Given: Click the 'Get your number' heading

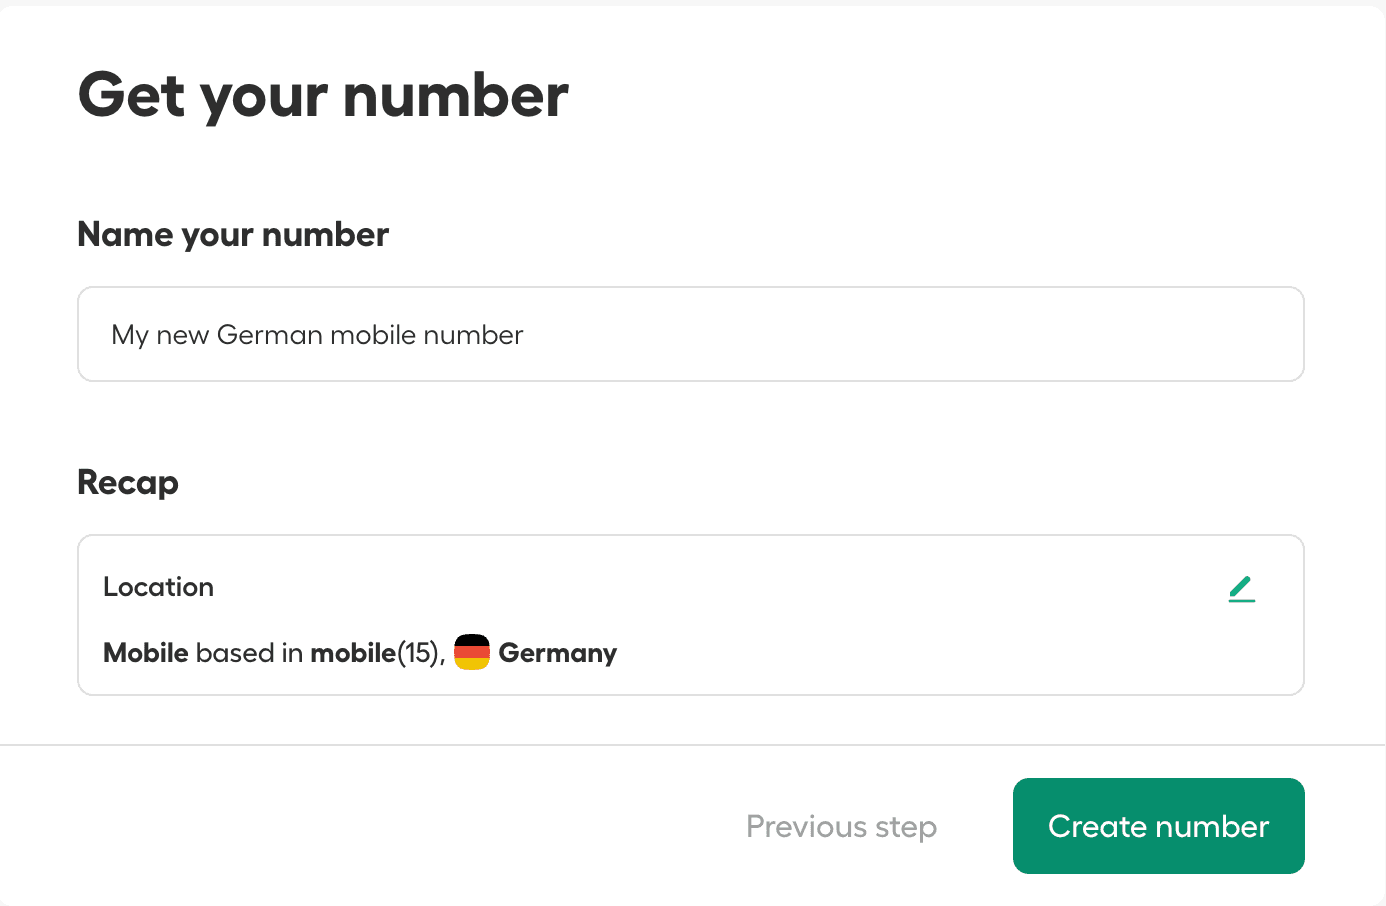Looking at the screenshot, I should [322, 94].
